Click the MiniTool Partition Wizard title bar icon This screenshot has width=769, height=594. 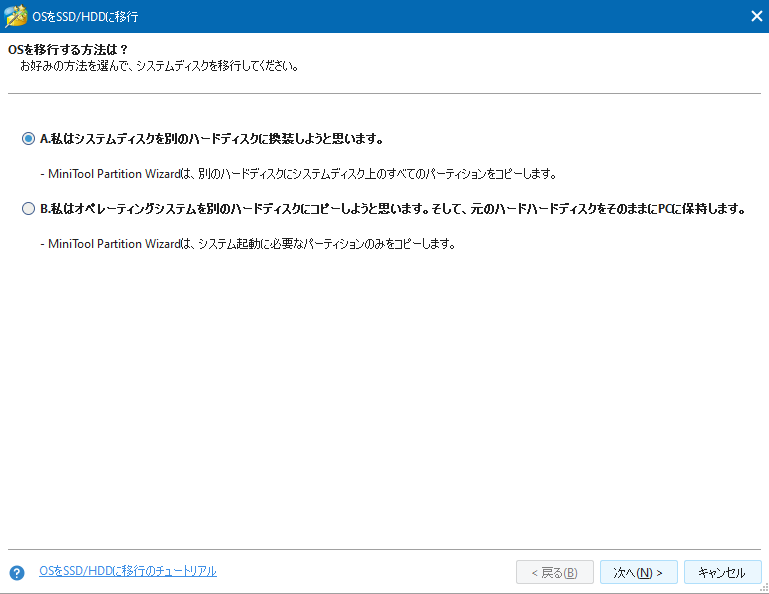[x=17, y=16]
